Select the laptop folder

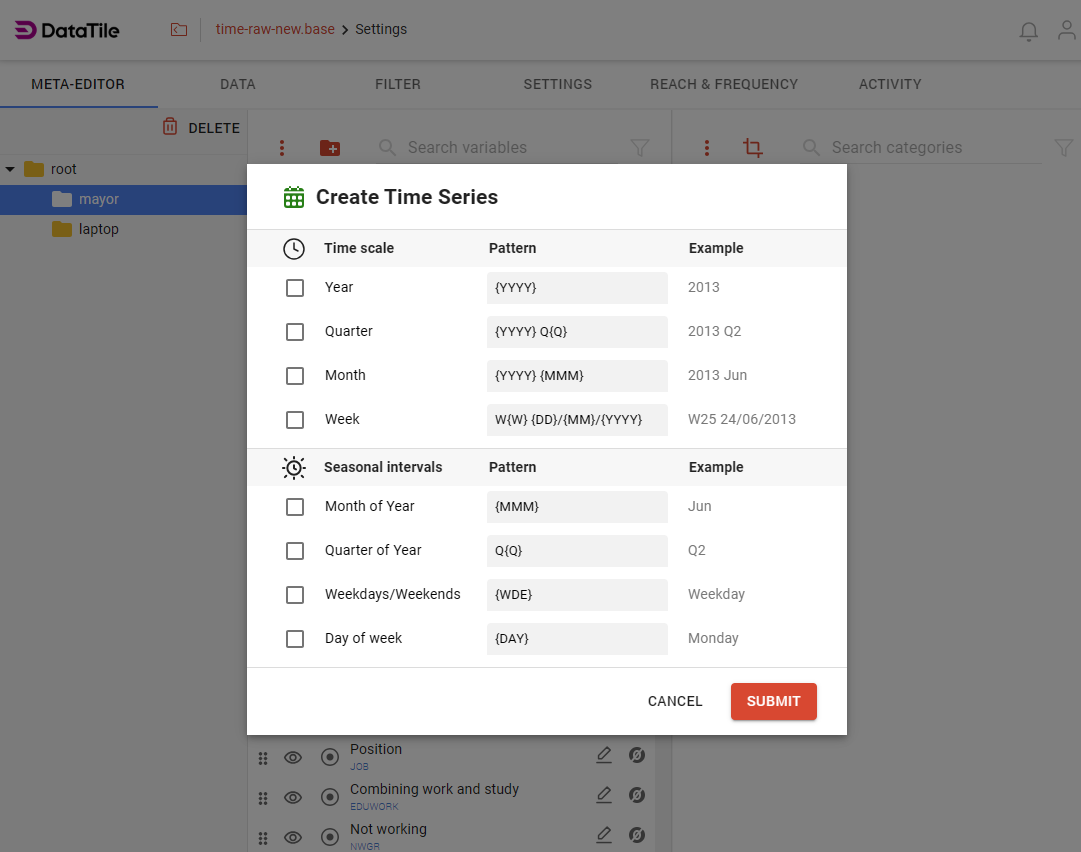(98, 229)
